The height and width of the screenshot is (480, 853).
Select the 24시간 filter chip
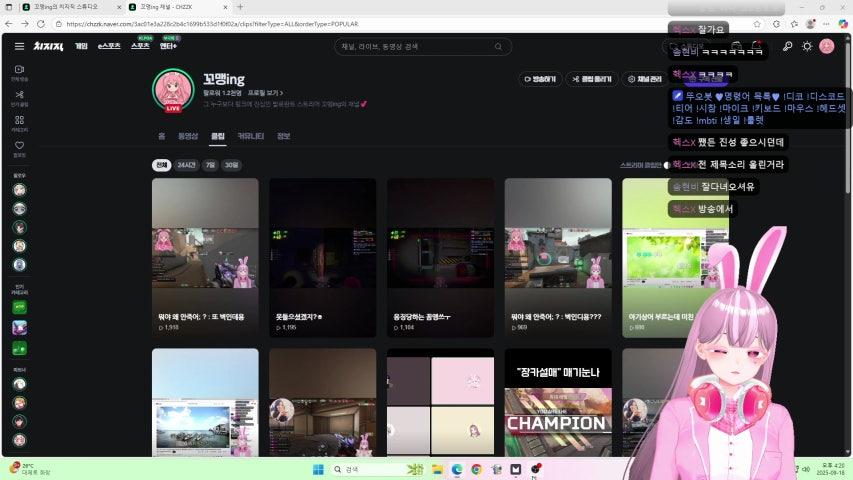(x=186, y=165)
